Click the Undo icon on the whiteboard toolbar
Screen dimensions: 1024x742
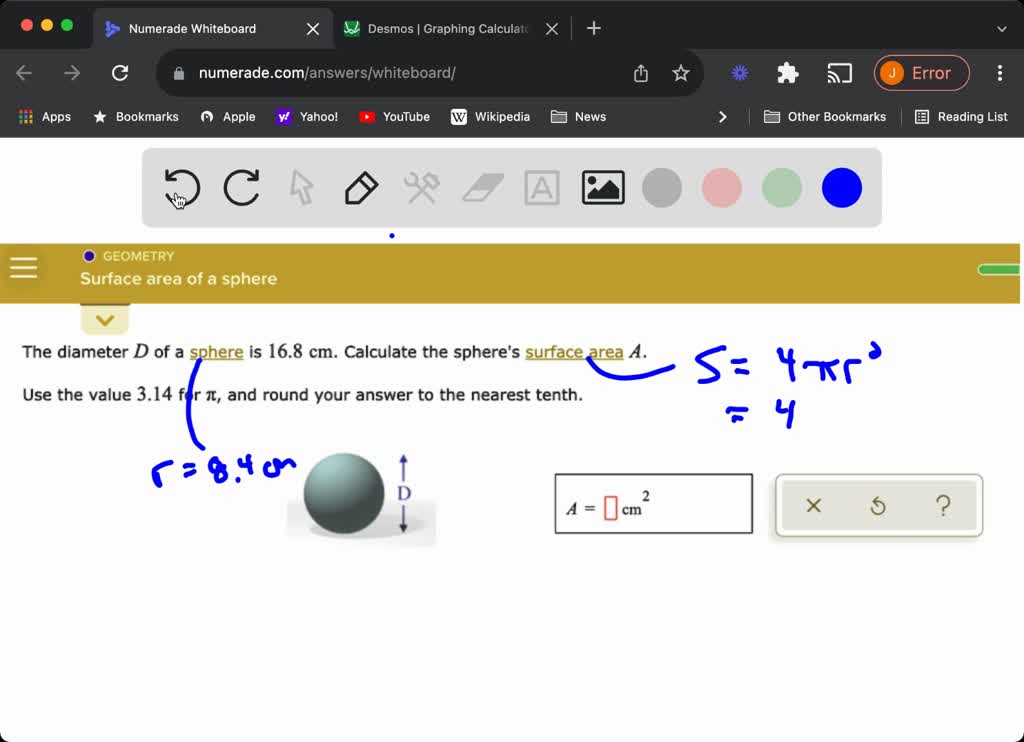click(x=182, y=188)
